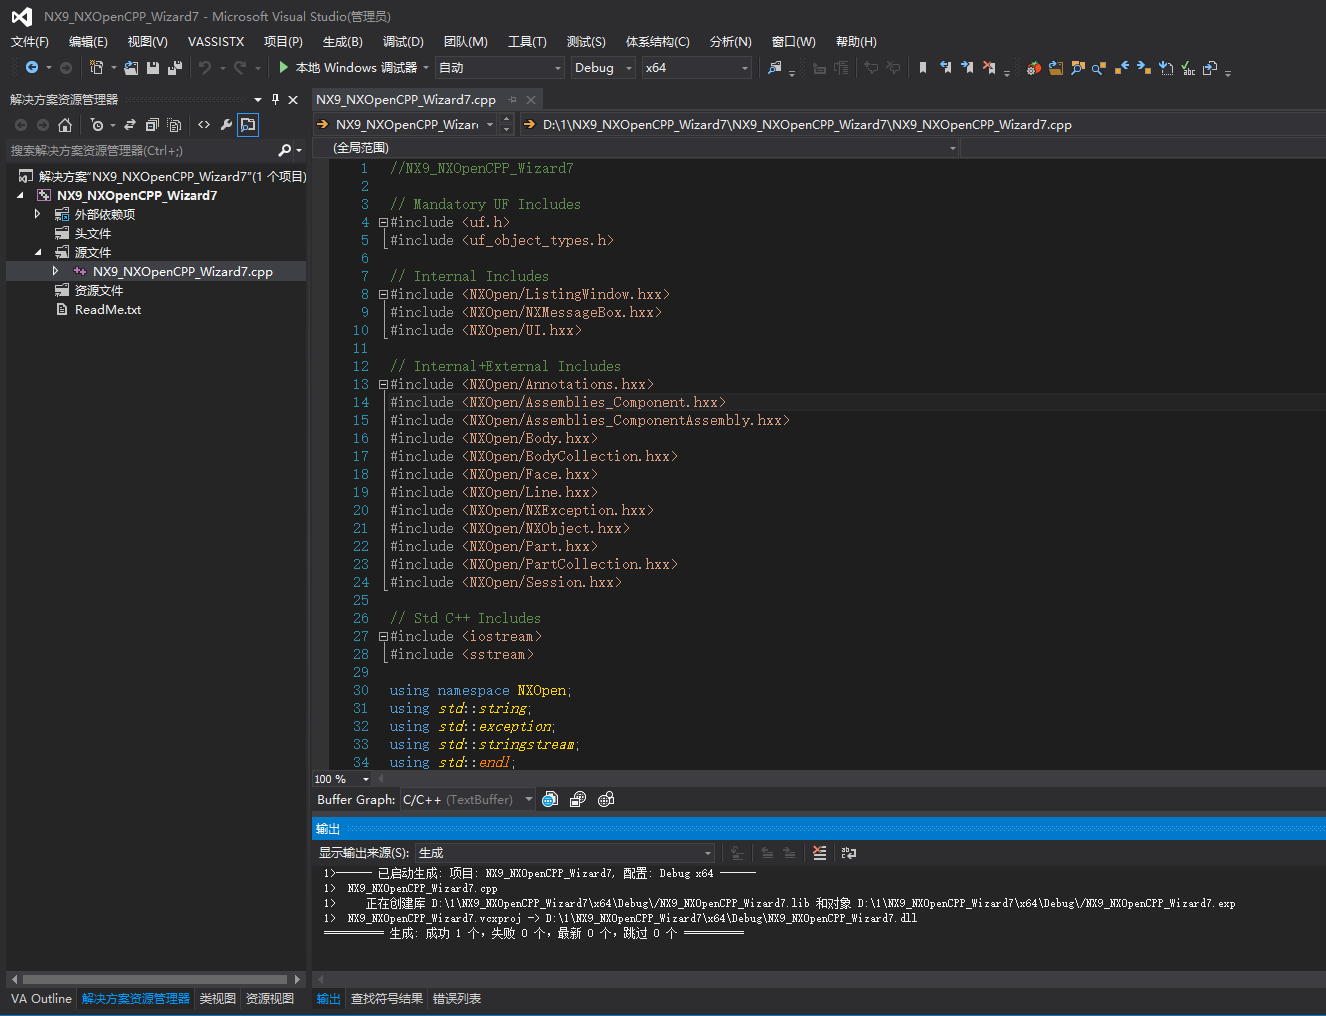Pin the NX9_NXOpenCPP_Wizard7.cpp editor tab
The width and height of the screenshot is (1326, 1016).
[x=513, y=99]
